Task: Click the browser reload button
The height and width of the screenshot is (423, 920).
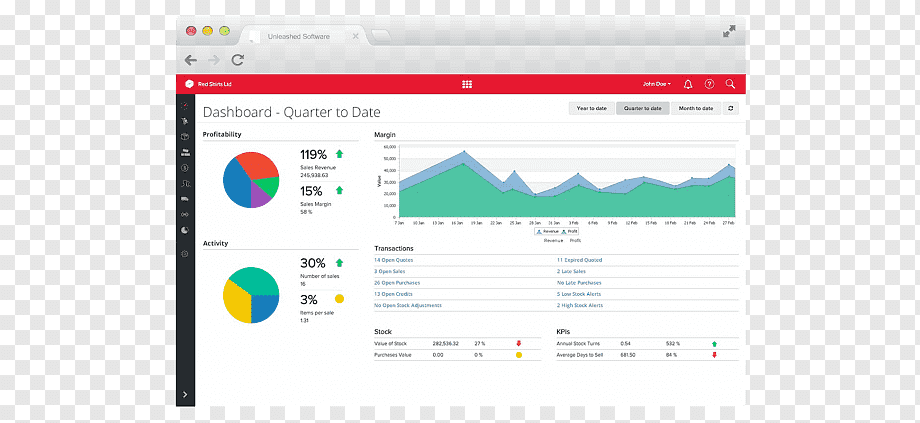Action: click(x=238, y=59)
